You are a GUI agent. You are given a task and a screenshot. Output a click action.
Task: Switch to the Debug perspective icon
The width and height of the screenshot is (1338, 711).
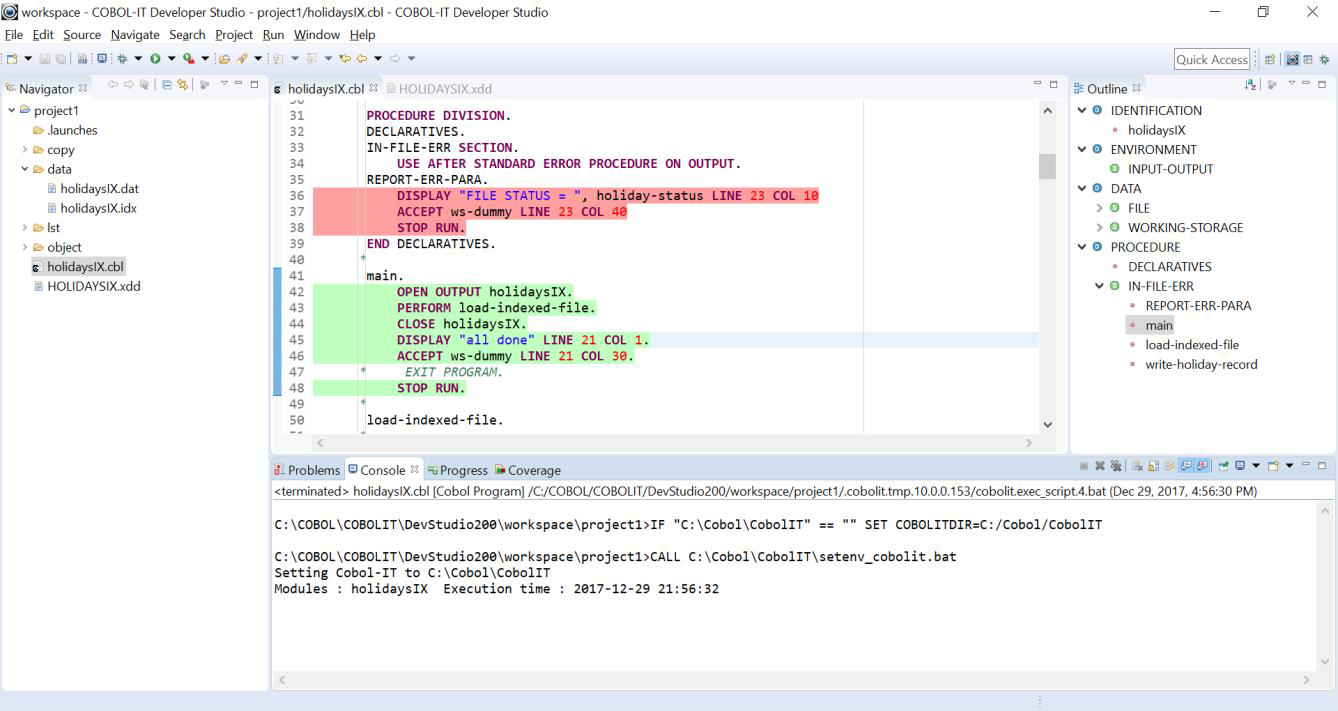[x=1325, y=60]
